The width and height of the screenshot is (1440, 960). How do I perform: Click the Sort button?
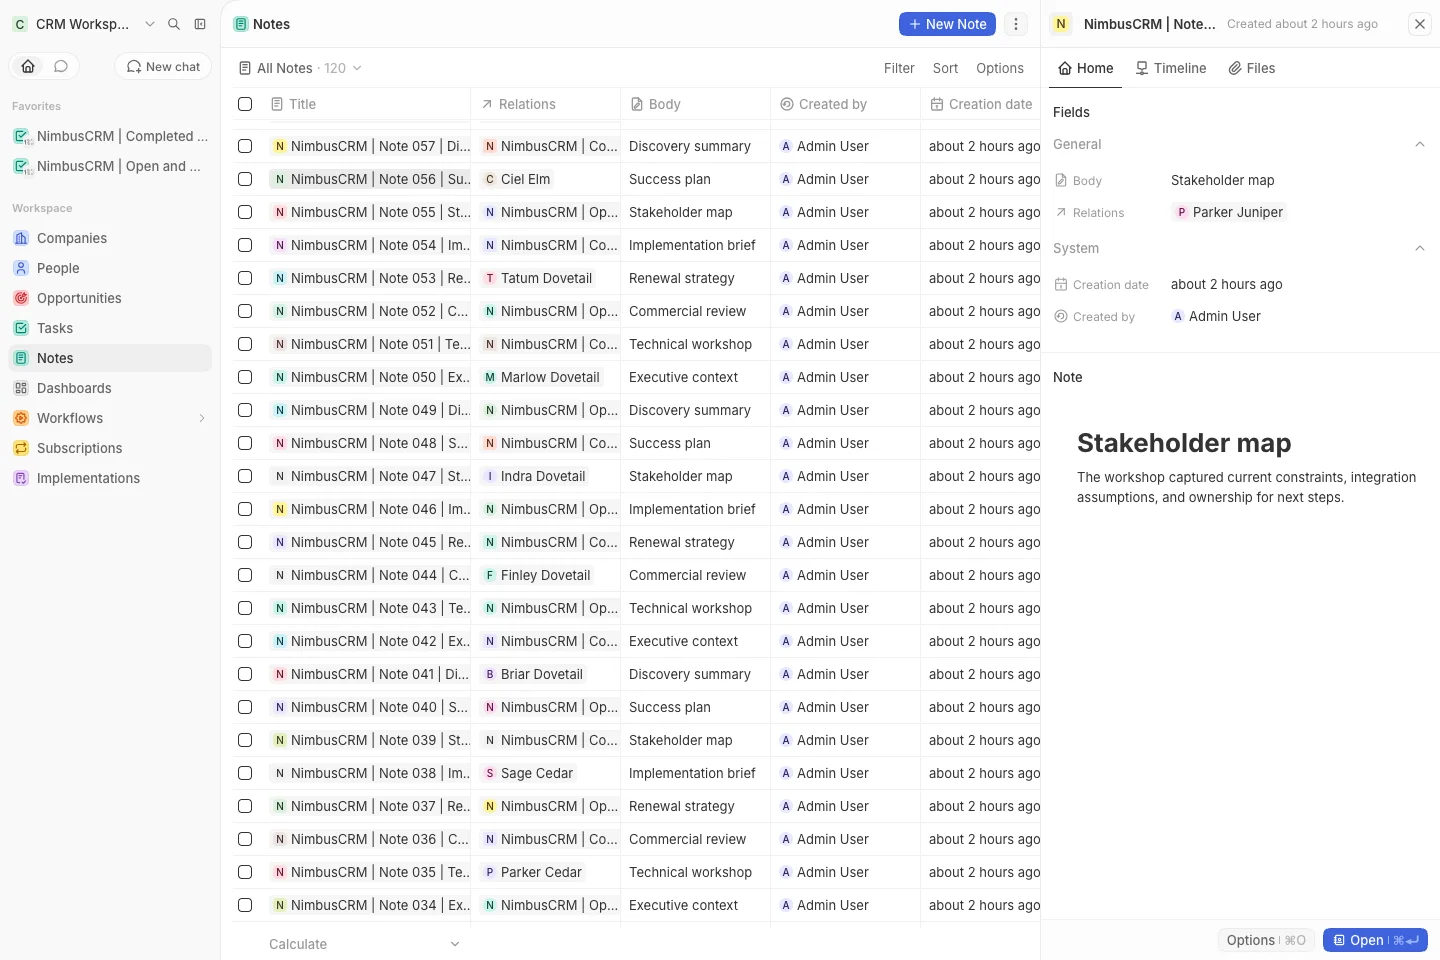945,68
